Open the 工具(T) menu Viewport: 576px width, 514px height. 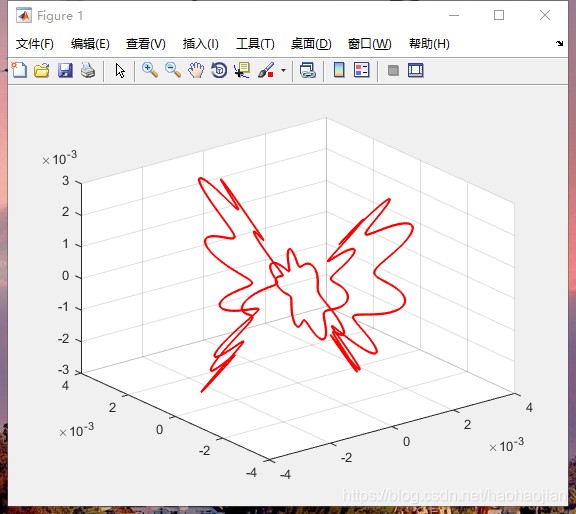(255, 44)
